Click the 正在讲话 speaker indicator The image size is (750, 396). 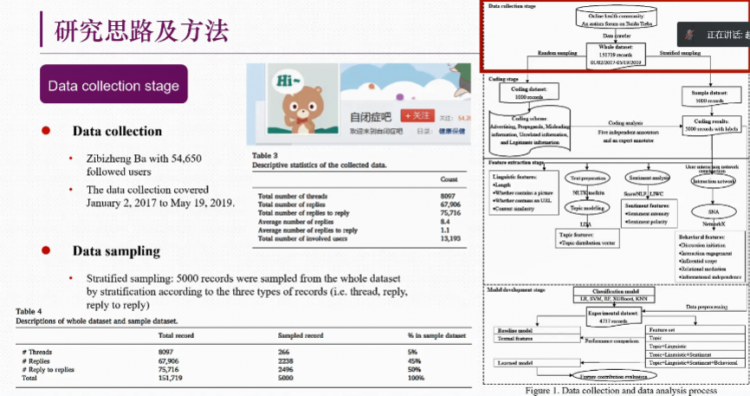728,35
